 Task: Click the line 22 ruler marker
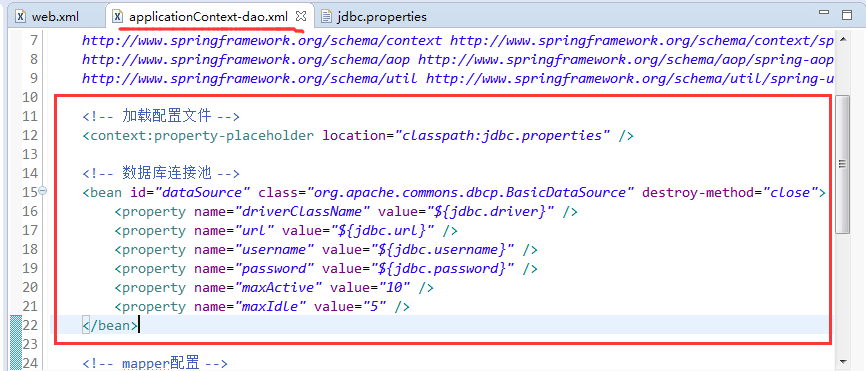16,326
